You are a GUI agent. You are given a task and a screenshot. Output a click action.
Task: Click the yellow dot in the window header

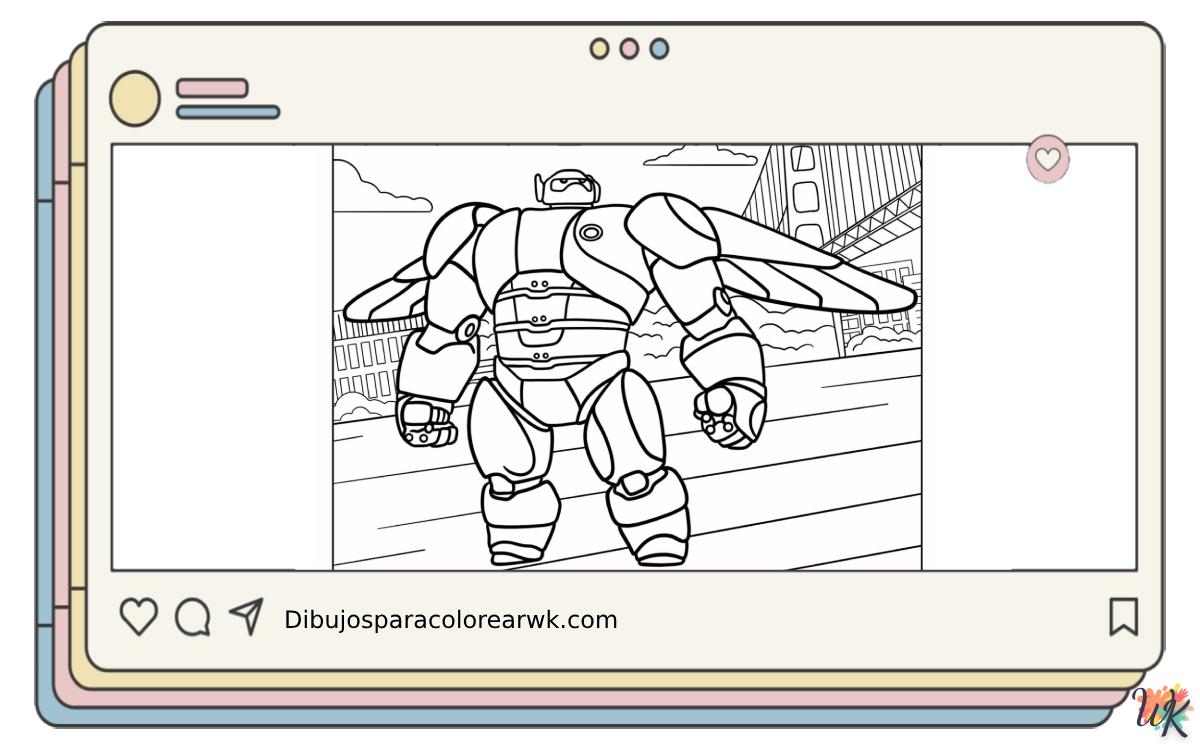[599, 49]
